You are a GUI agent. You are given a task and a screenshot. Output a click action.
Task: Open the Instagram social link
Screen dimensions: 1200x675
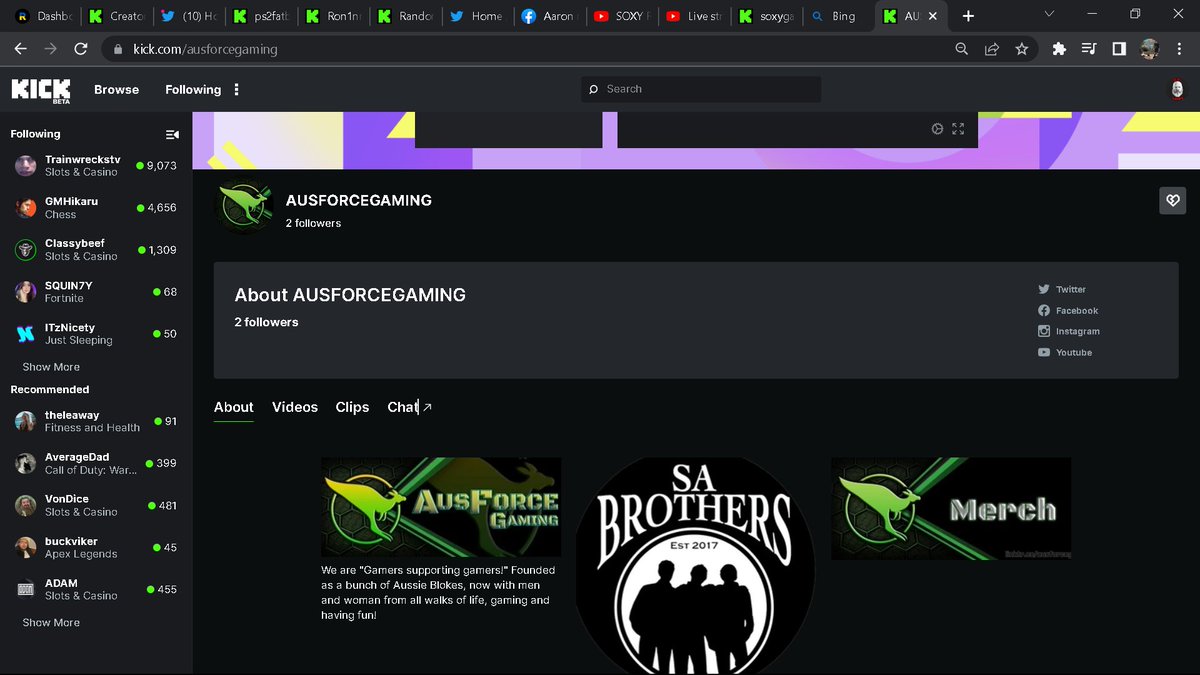1068,331
